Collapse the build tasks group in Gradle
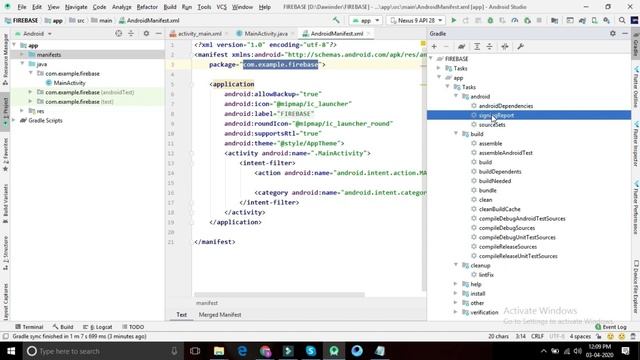 [456, 134]
